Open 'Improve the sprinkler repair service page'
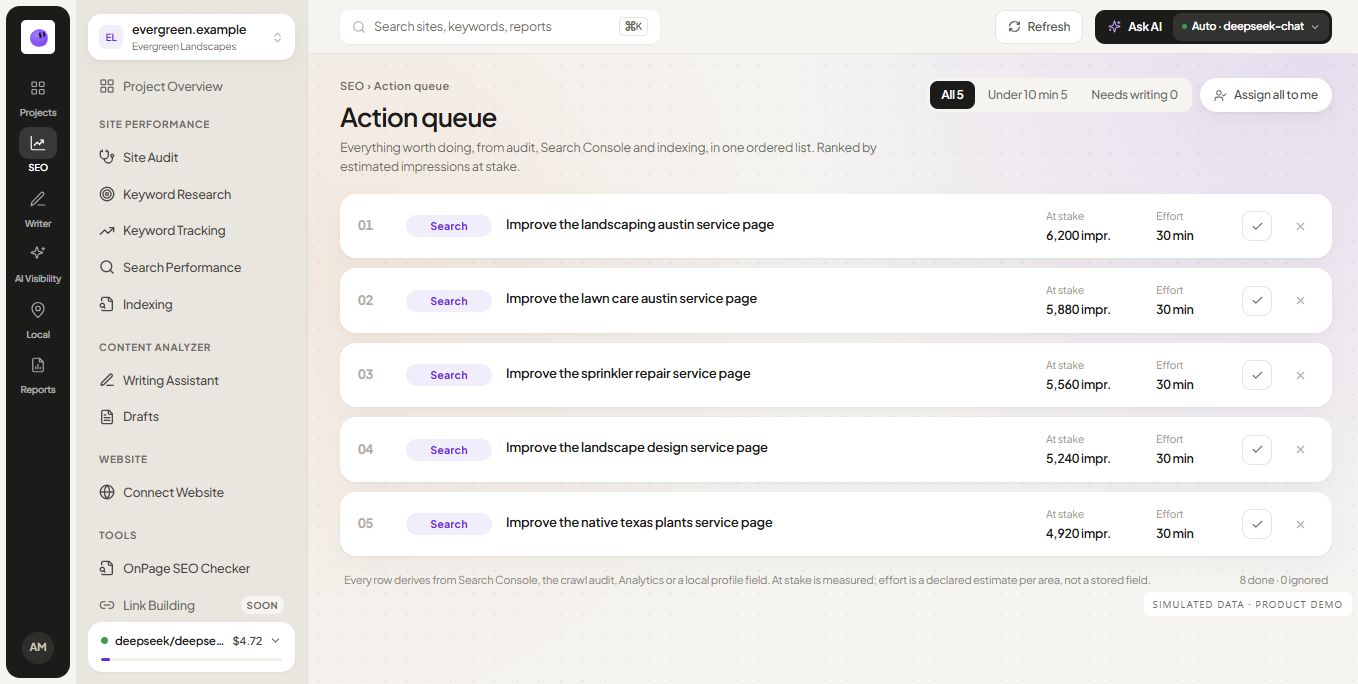This screenshot has width=1358, height=684. (628, 373)
